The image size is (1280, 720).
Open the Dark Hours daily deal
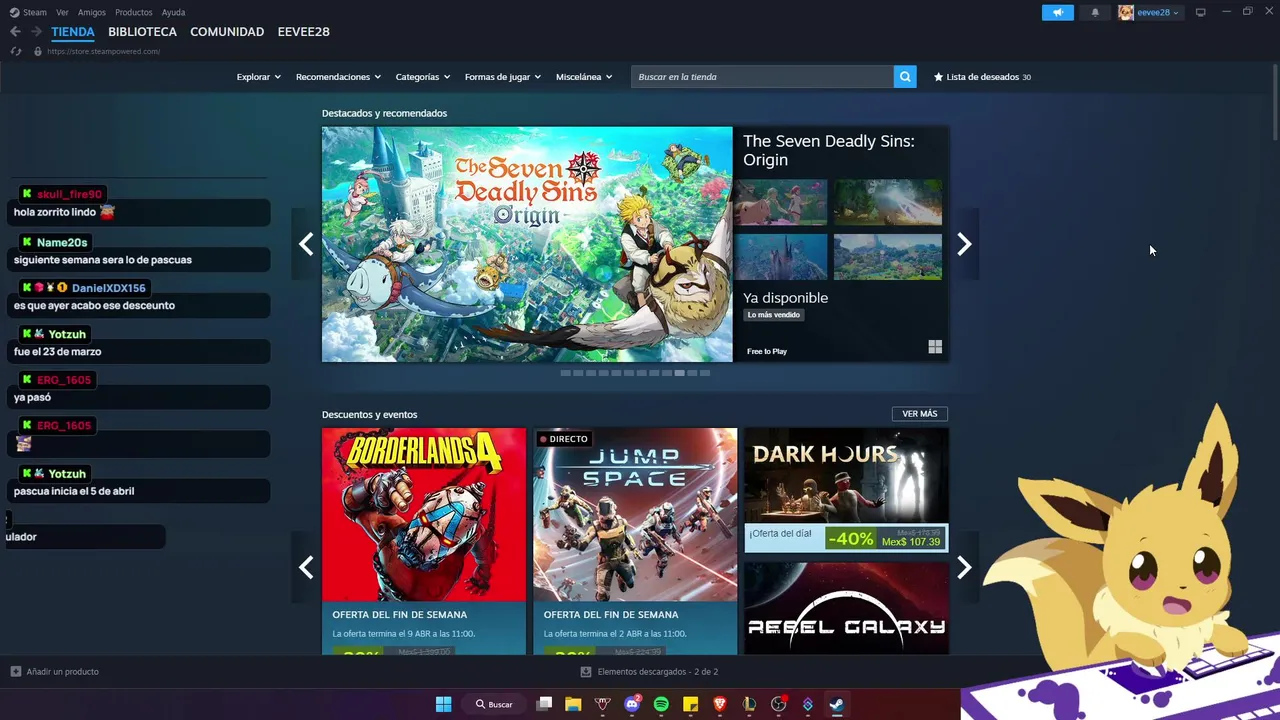[846, 490]
